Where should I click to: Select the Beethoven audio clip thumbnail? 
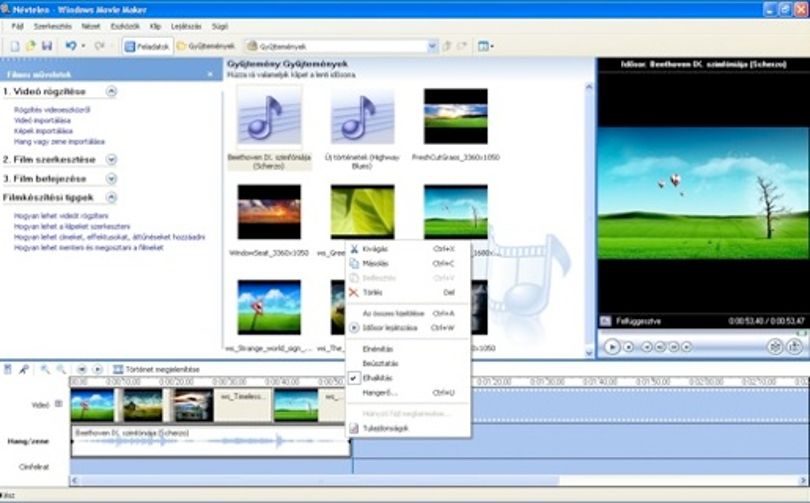click(269, 116)
